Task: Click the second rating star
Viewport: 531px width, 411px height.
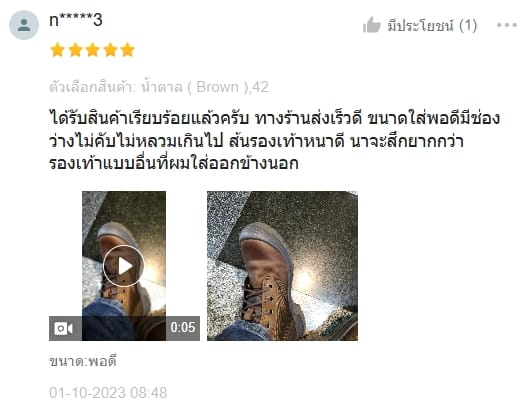Action: click(x=75, y=50)
